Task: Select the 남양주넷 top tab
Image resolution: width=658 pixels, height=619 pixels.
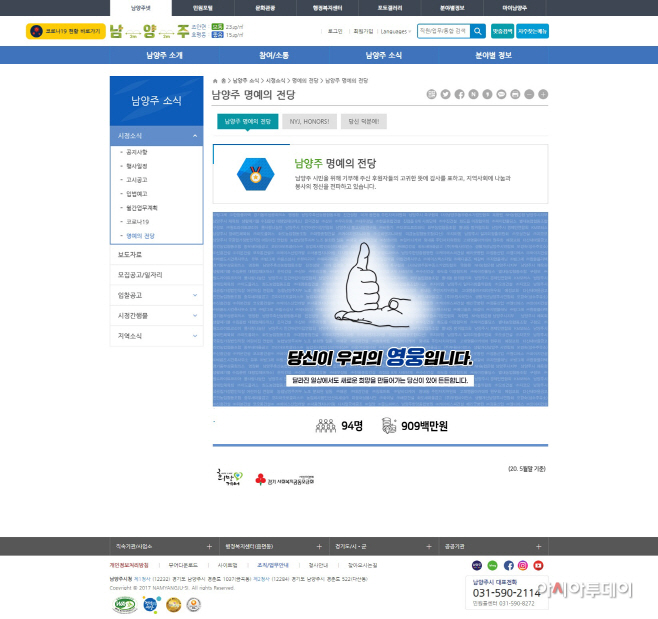Action: (x=141, y=8)
